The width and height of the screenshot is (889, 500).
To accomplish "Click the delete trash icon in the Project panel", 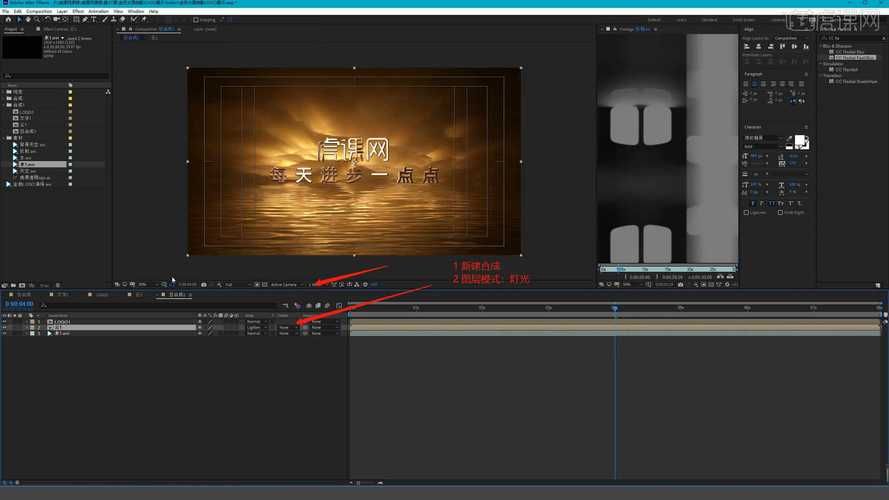I will [58, 285].
